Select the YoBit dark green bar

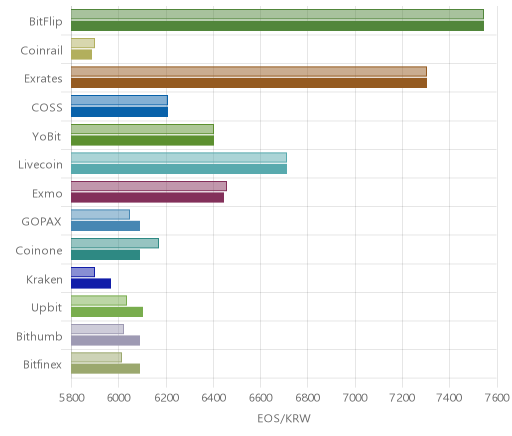pyautogui.click(x=142, y=141)
